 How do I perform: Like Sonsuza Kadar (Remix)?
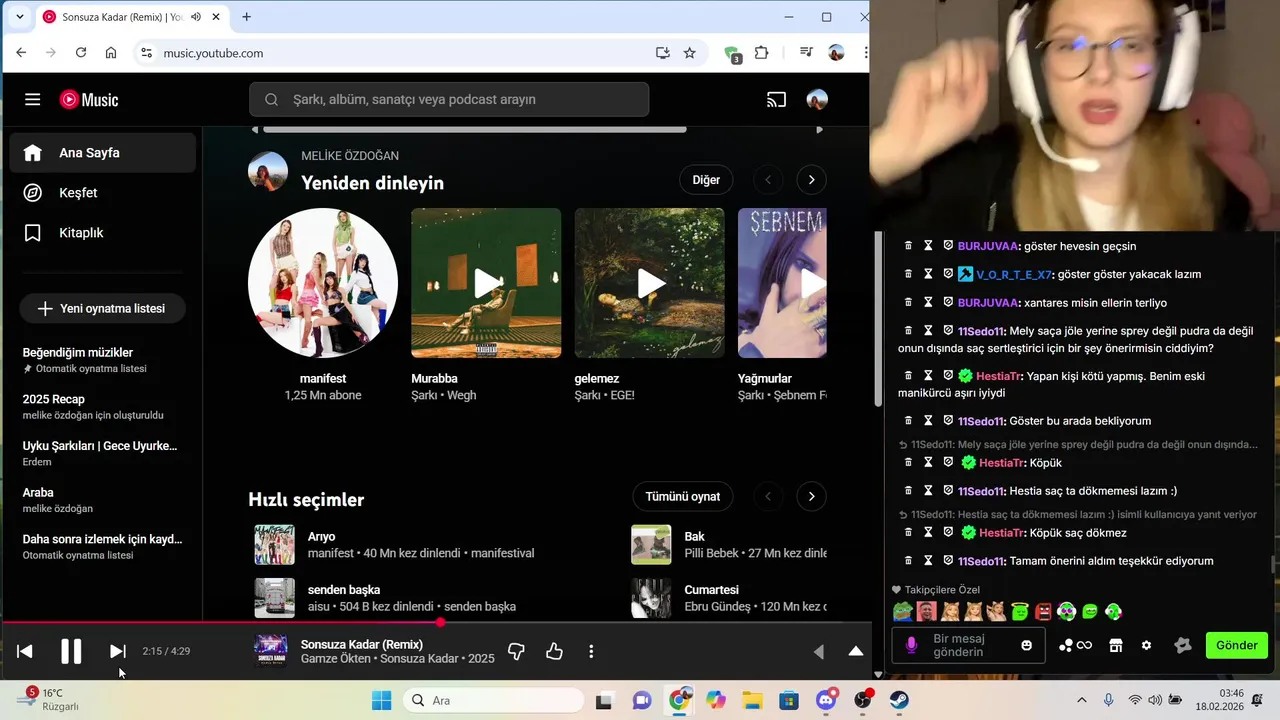pos(554,651)
